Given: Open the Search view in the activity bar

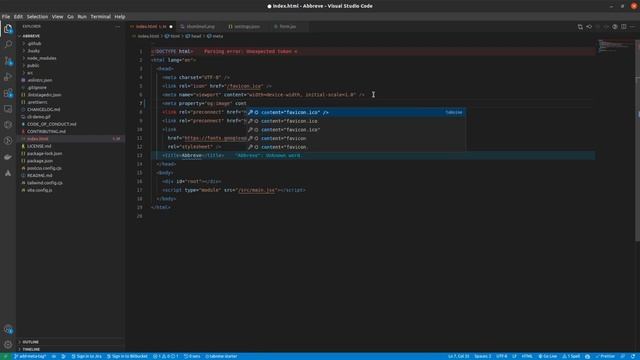Looking at the screenshot, I should [x=8, y=44].
